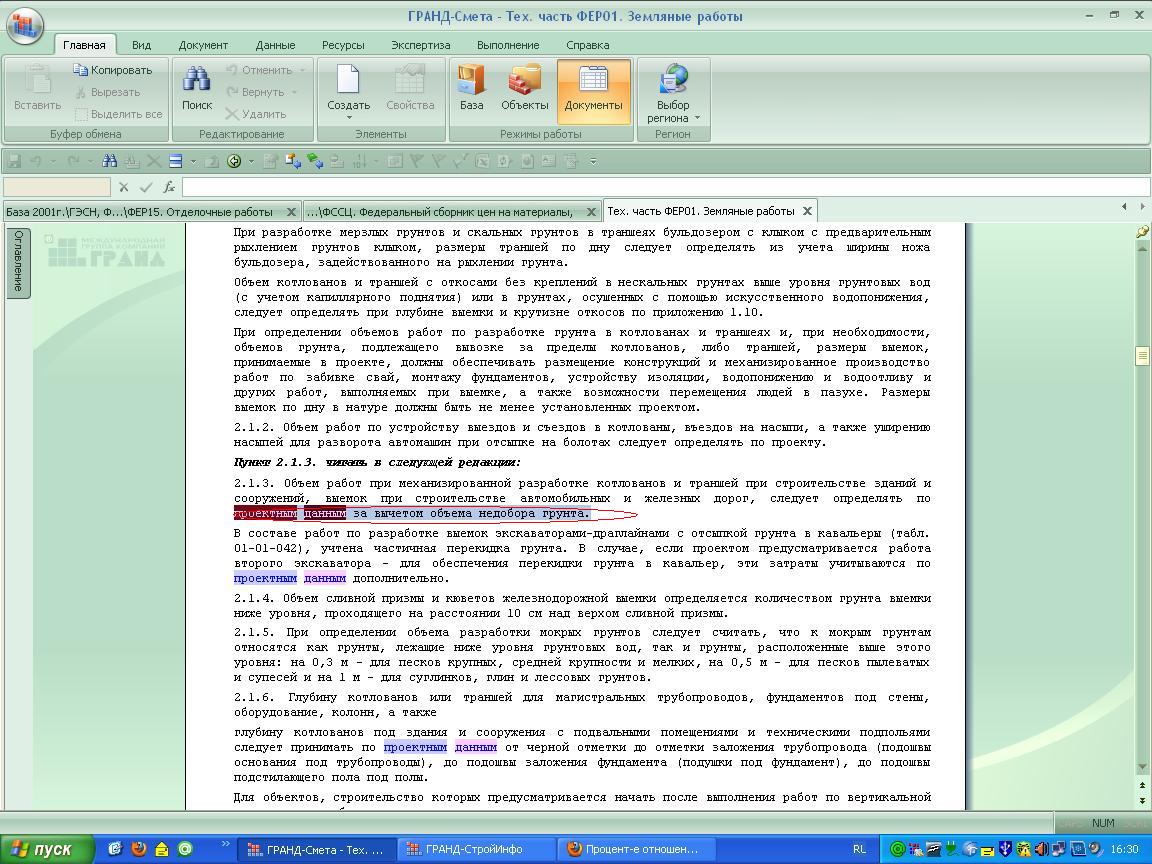Viewport: 1152px width, 864px height.
Task: Click highlighted 'проектным' in paragraph 2.1.6
Action: point(414,747)
